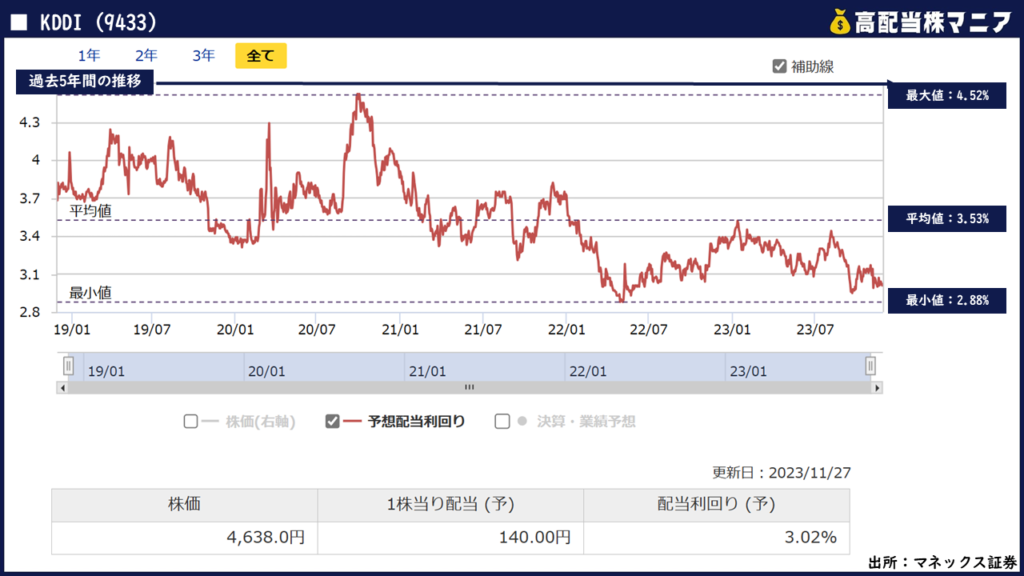This screenshot has height=576, width=1024.
Task: Click the 21/01 marker in the navigator
Action: (427, 372)
